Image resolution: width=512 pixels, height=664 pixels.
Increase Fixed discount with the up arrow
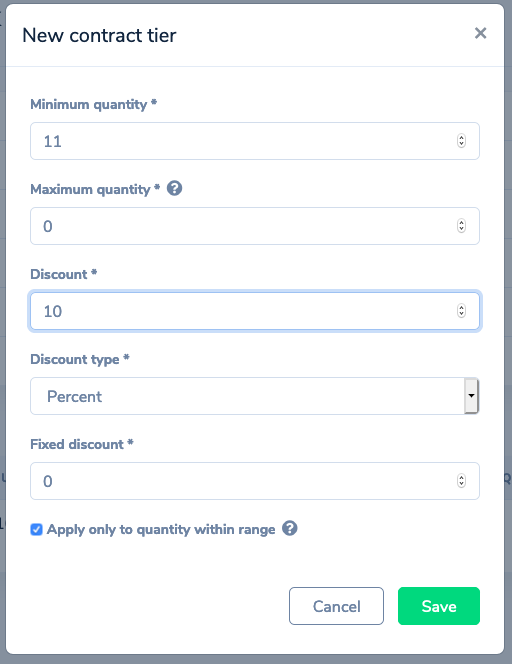coord(461,477)
